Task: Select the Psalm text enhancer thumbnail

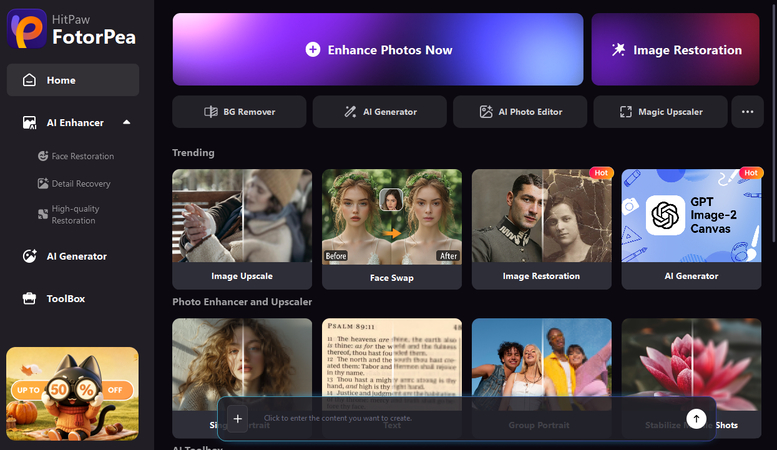Action: click(x=392, y=364)
